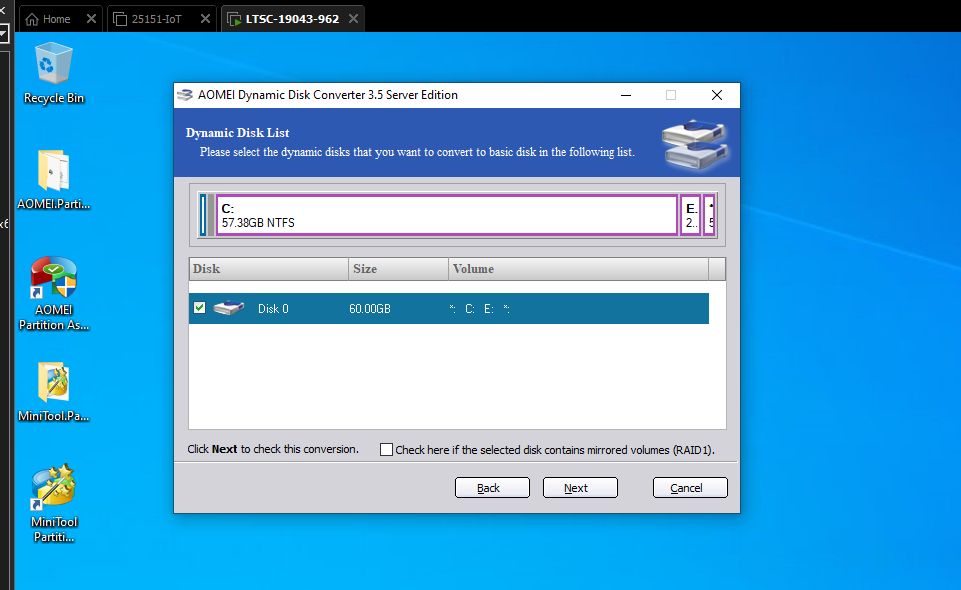This screenshot has width=961, height=590.
Task: Click the Disk 0 drive icon
Action: click(x=229, y=308)
